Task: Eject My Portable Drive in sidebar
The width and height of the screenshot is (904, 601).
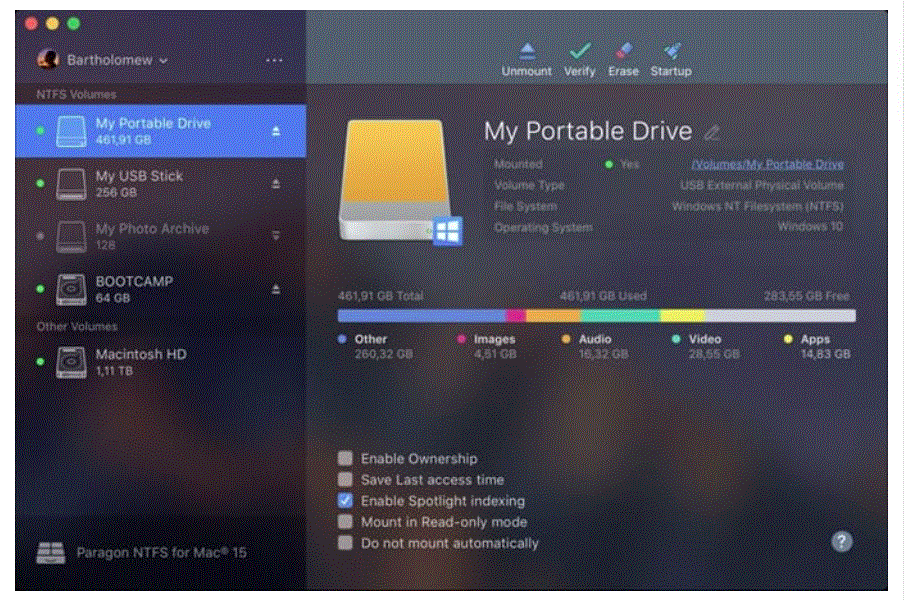Action: point(276,132)
